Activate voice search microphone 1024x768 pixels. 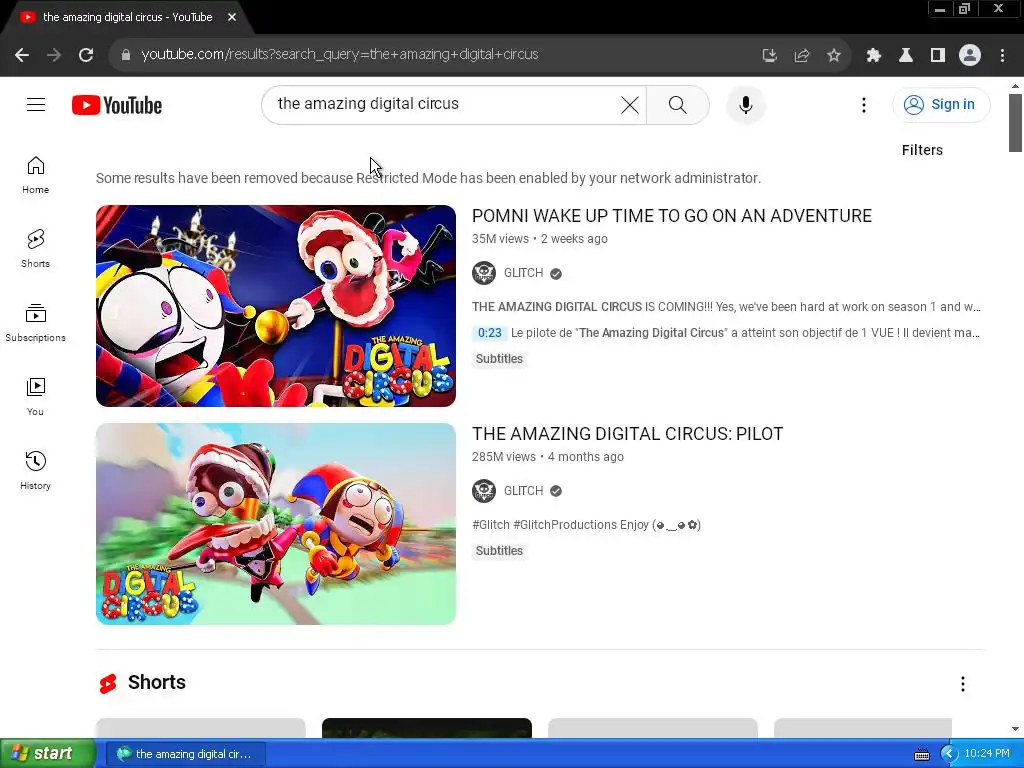[x=745, y=104]
